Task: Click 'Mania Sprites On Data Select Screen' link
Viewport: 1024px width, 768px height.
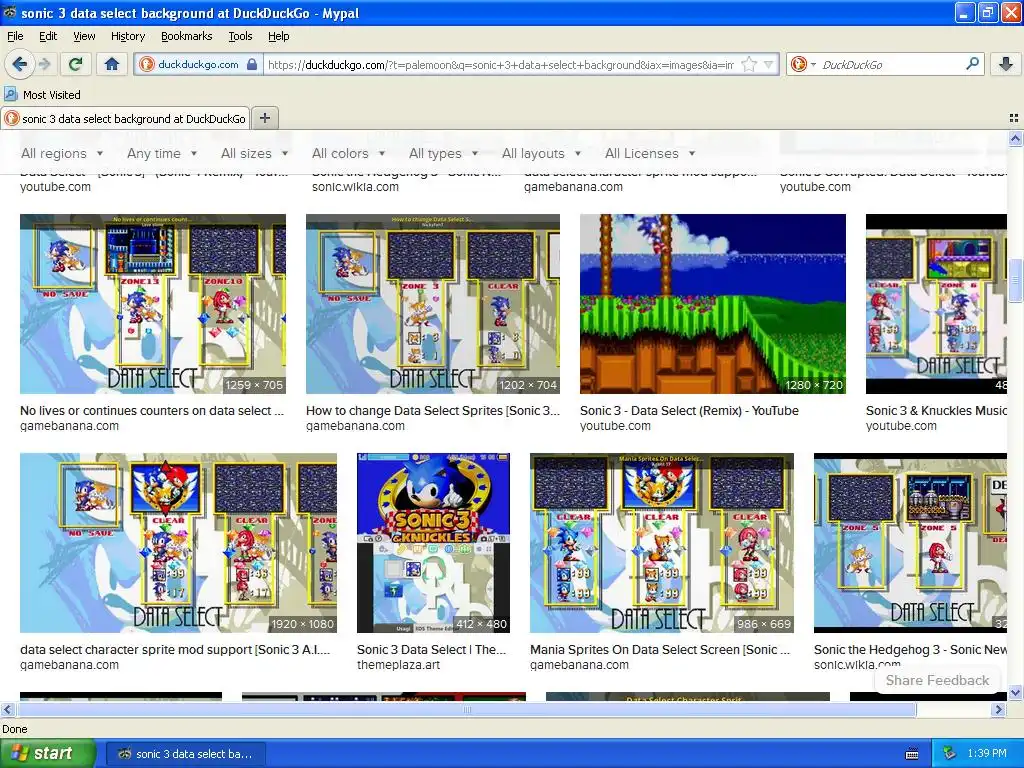Action: pyautogui.click(x=660, y=650)
